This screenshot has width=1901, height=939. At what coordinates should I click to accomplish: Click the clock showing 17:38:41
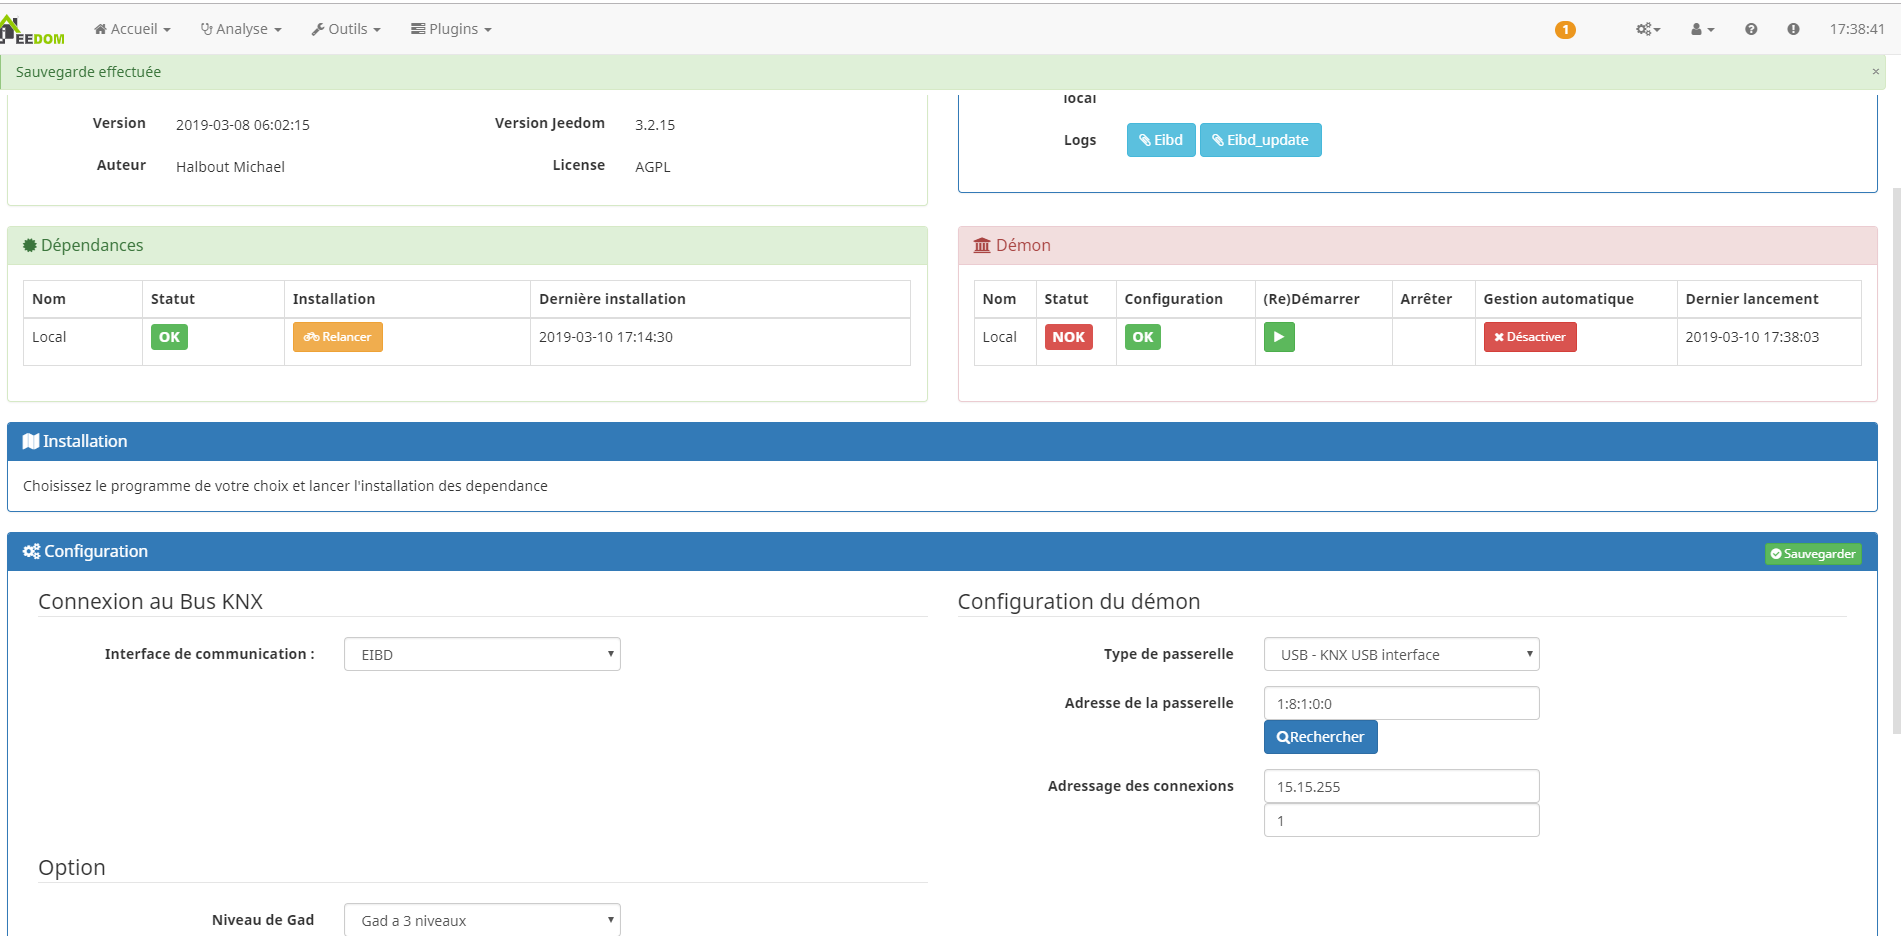click(1857, 29)
